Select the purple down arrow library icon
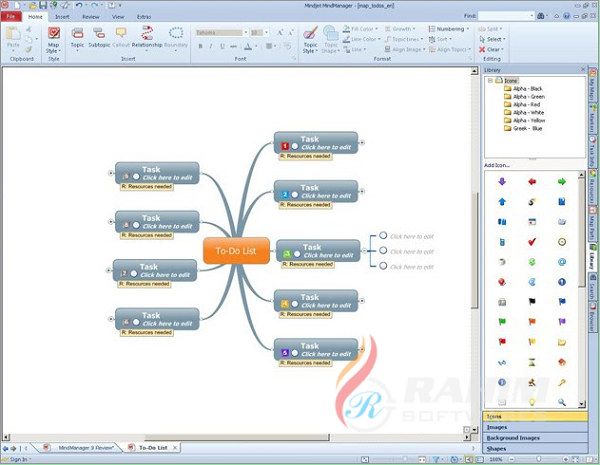 pyautogui.click(x=502, y=181)
